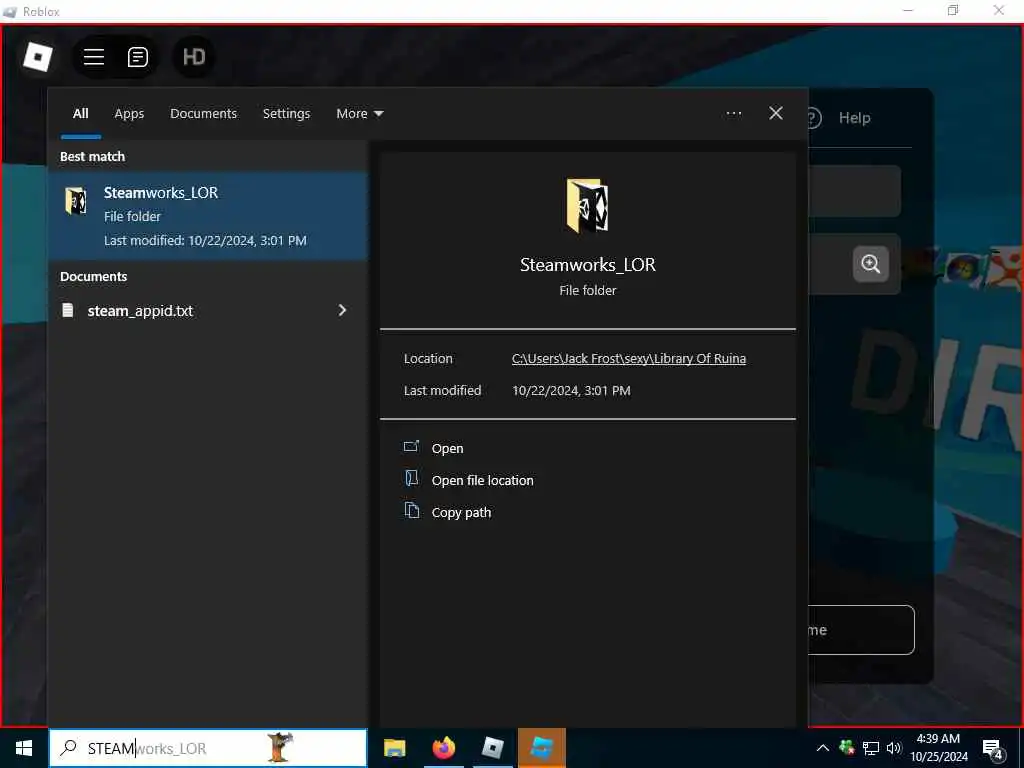Click Copy path action
1024x768 pixels.
[461, 513]
